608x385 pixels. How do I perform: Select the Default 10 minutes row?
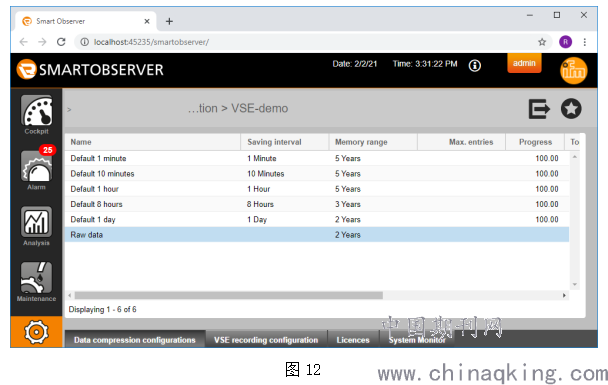pyautogui.click(x=317, y=174)
